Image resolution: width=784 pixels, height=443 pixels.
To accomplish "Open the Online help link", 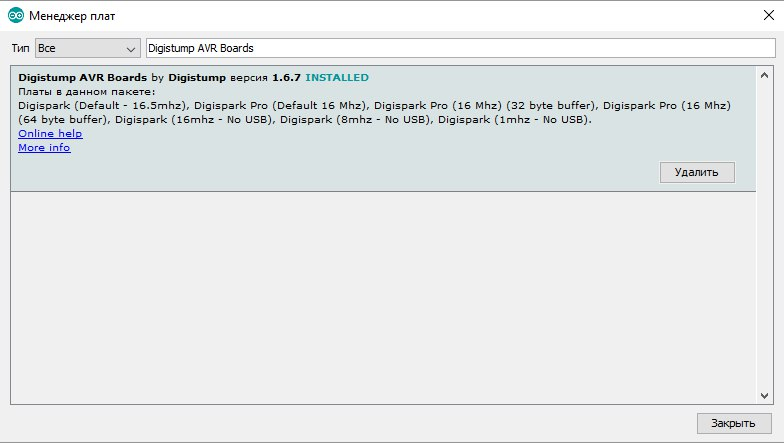I will point(50,134).
